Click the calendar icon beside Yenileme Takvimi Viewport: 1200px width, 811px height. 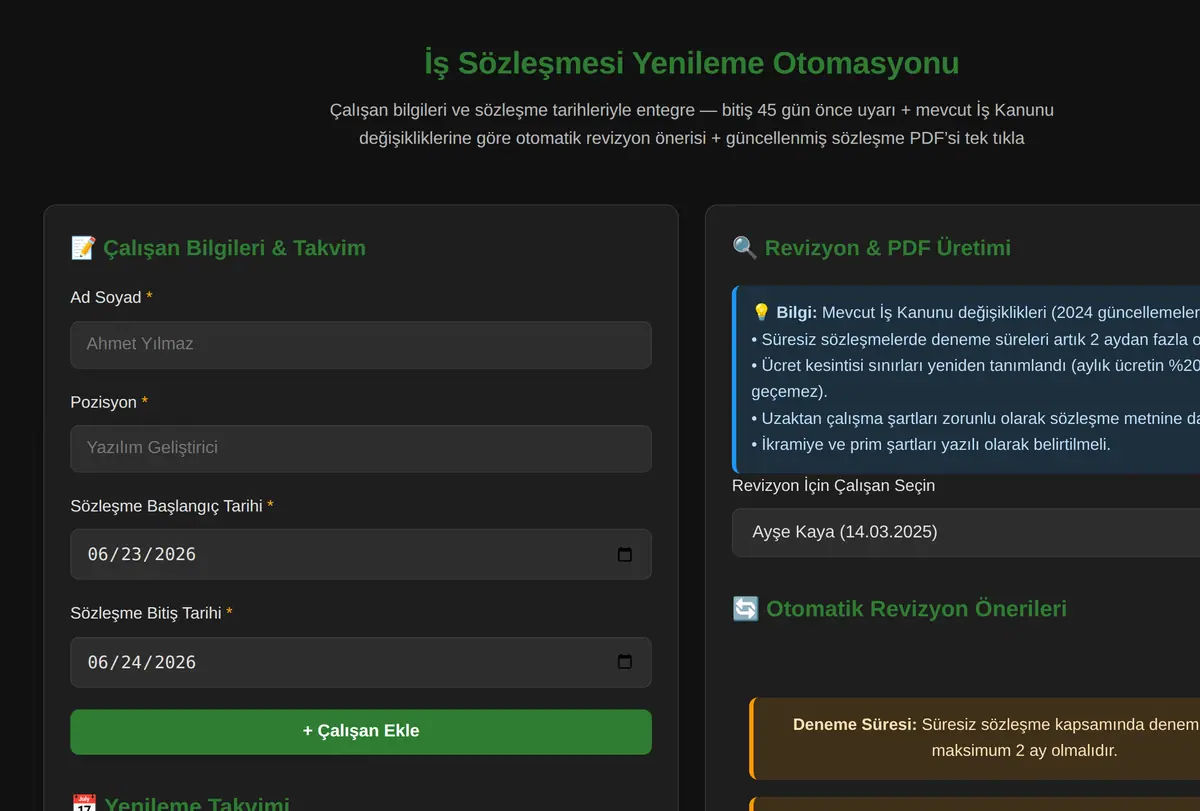[84, 805]
